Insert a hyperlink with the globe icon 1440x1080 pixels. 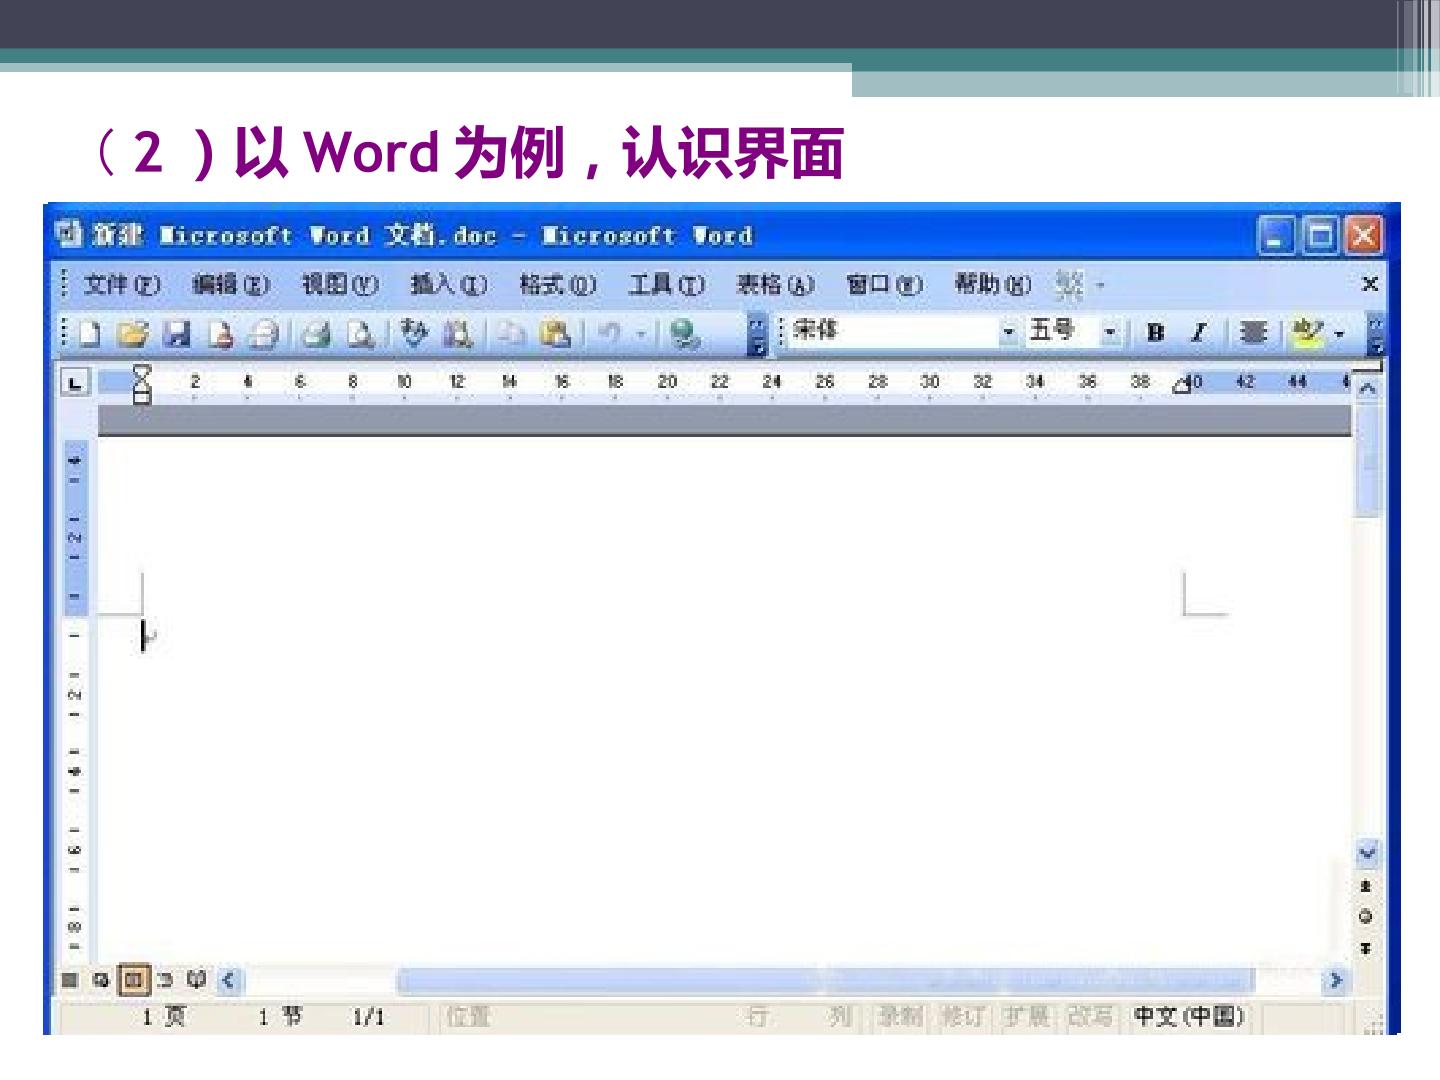685,333
